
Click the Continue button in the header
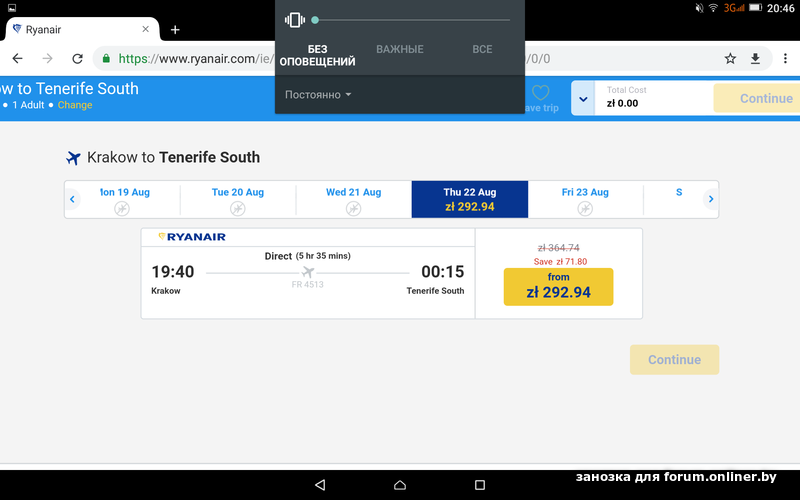point(757,98)
